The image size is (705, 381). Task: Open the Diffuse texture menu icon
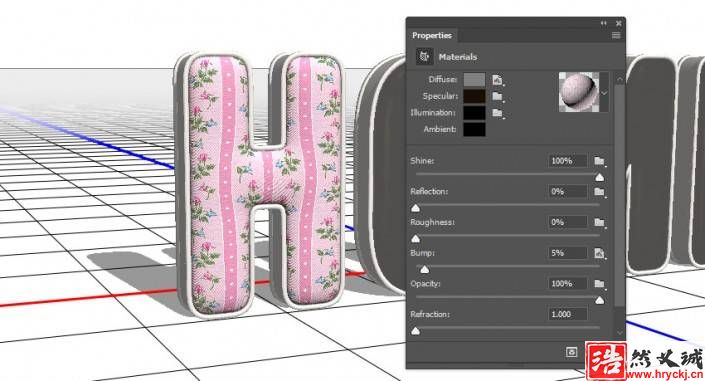[497, 80]
